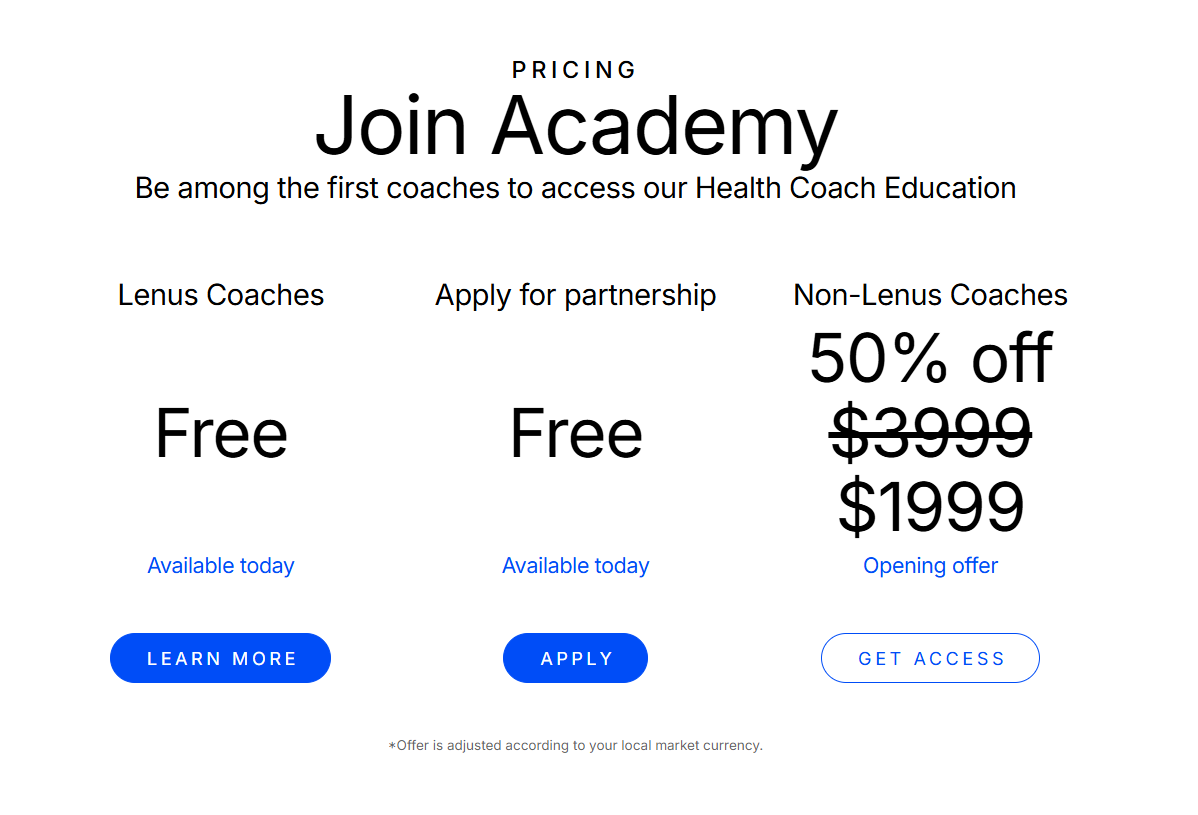Select the 'Non-Lenus Coaches' plan title
Viewport: 1198px width, 815px height.
click(x=930, y=295)
